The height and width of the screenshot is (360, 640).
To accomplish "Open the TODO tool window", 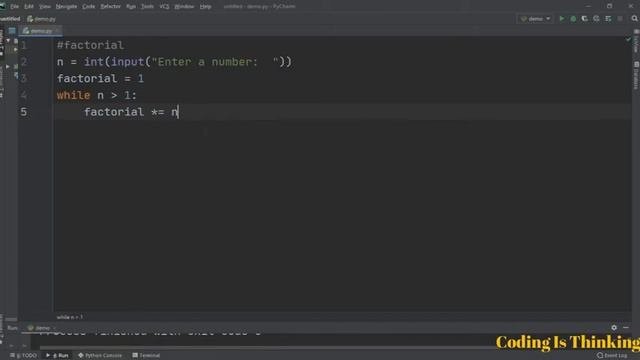I will pos(24,356).
